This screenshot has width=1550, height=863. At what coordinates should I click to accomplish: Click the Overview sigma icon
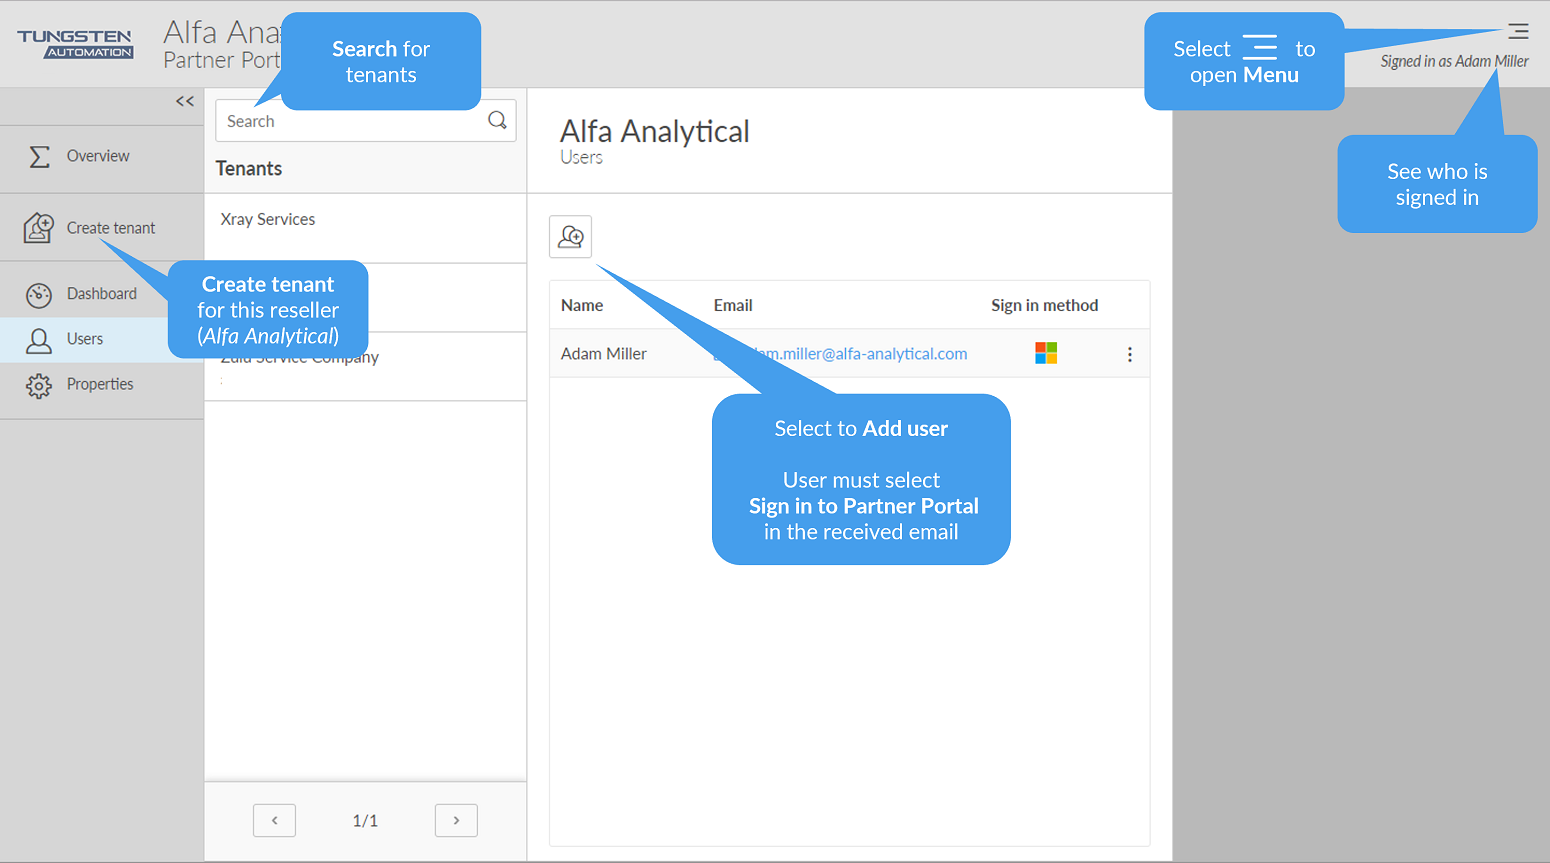coord(39,156)
